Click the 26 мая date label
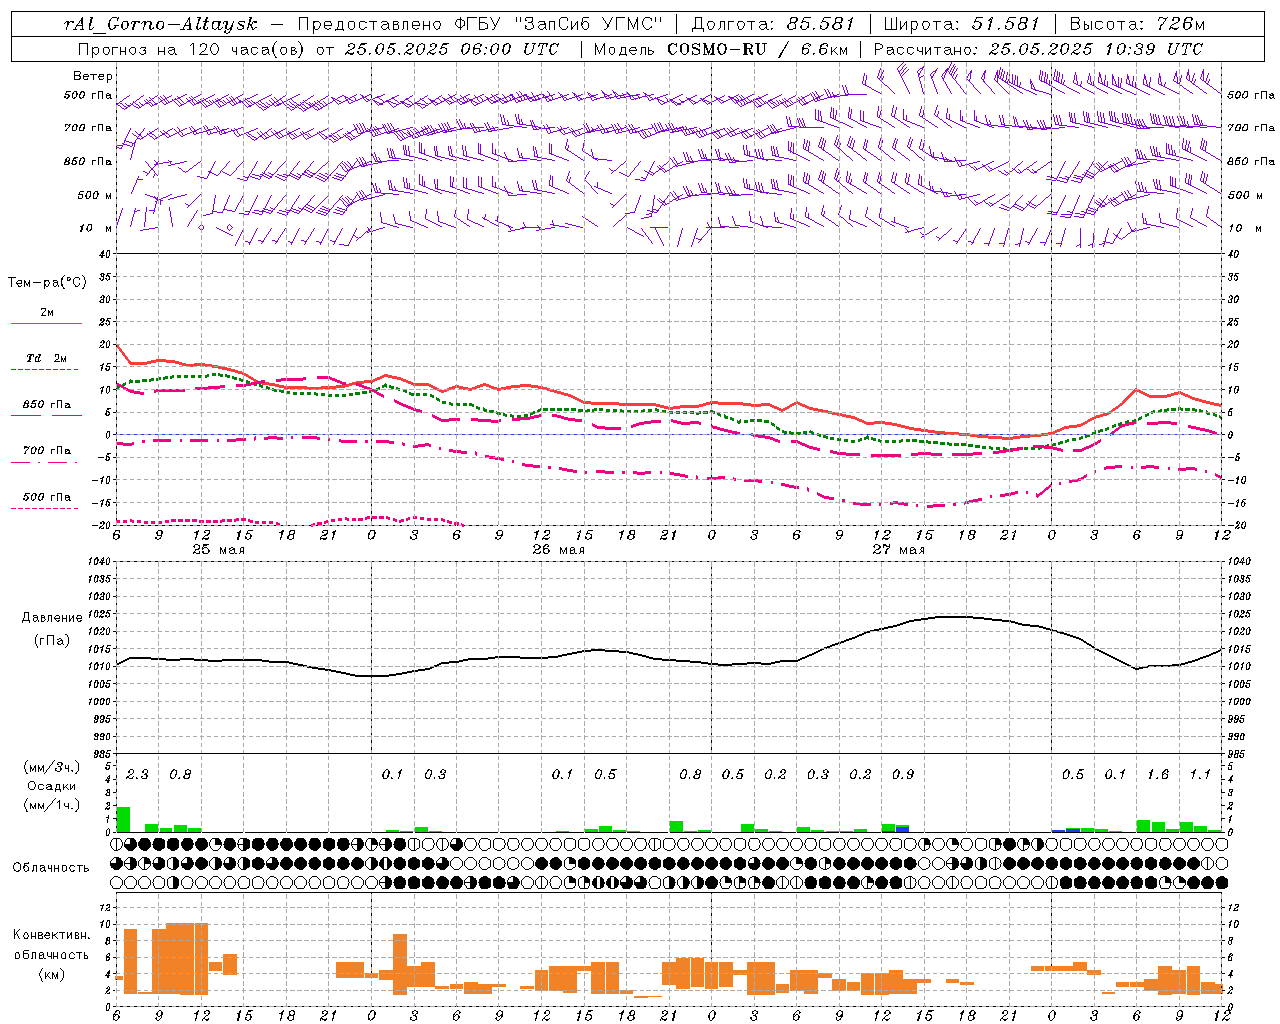1280x1024 pixels. [558, 550]
